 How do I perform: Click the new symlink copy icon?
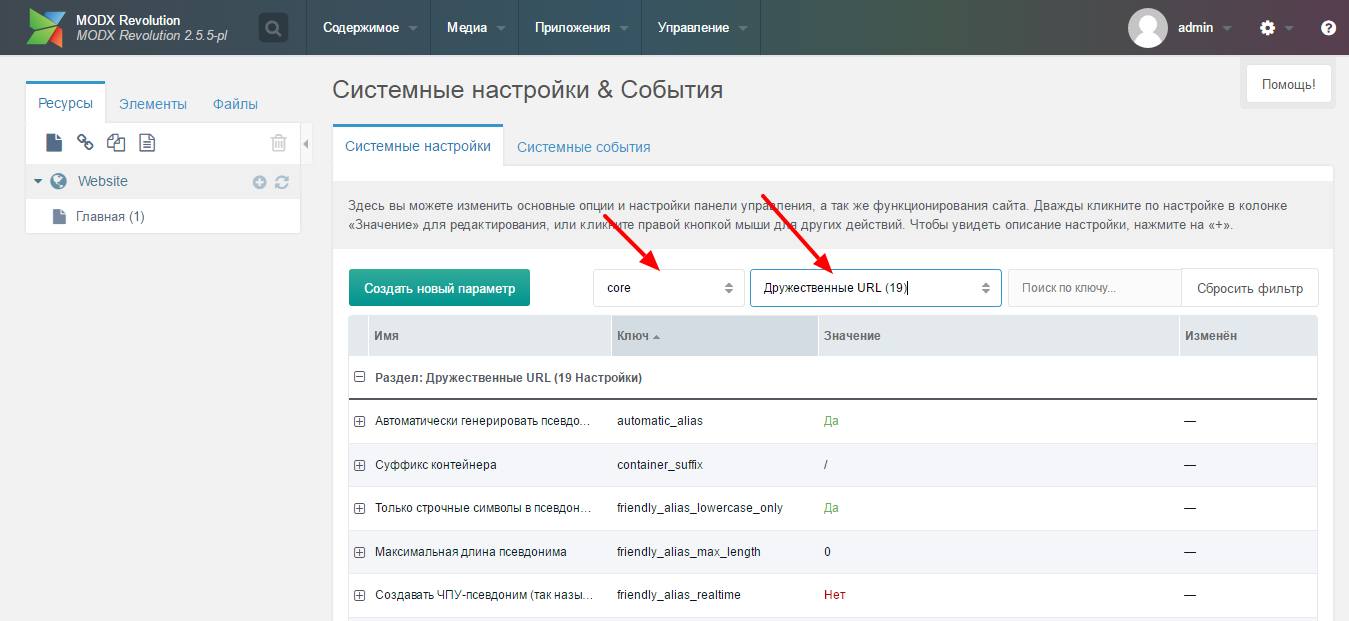coord(116,143)
